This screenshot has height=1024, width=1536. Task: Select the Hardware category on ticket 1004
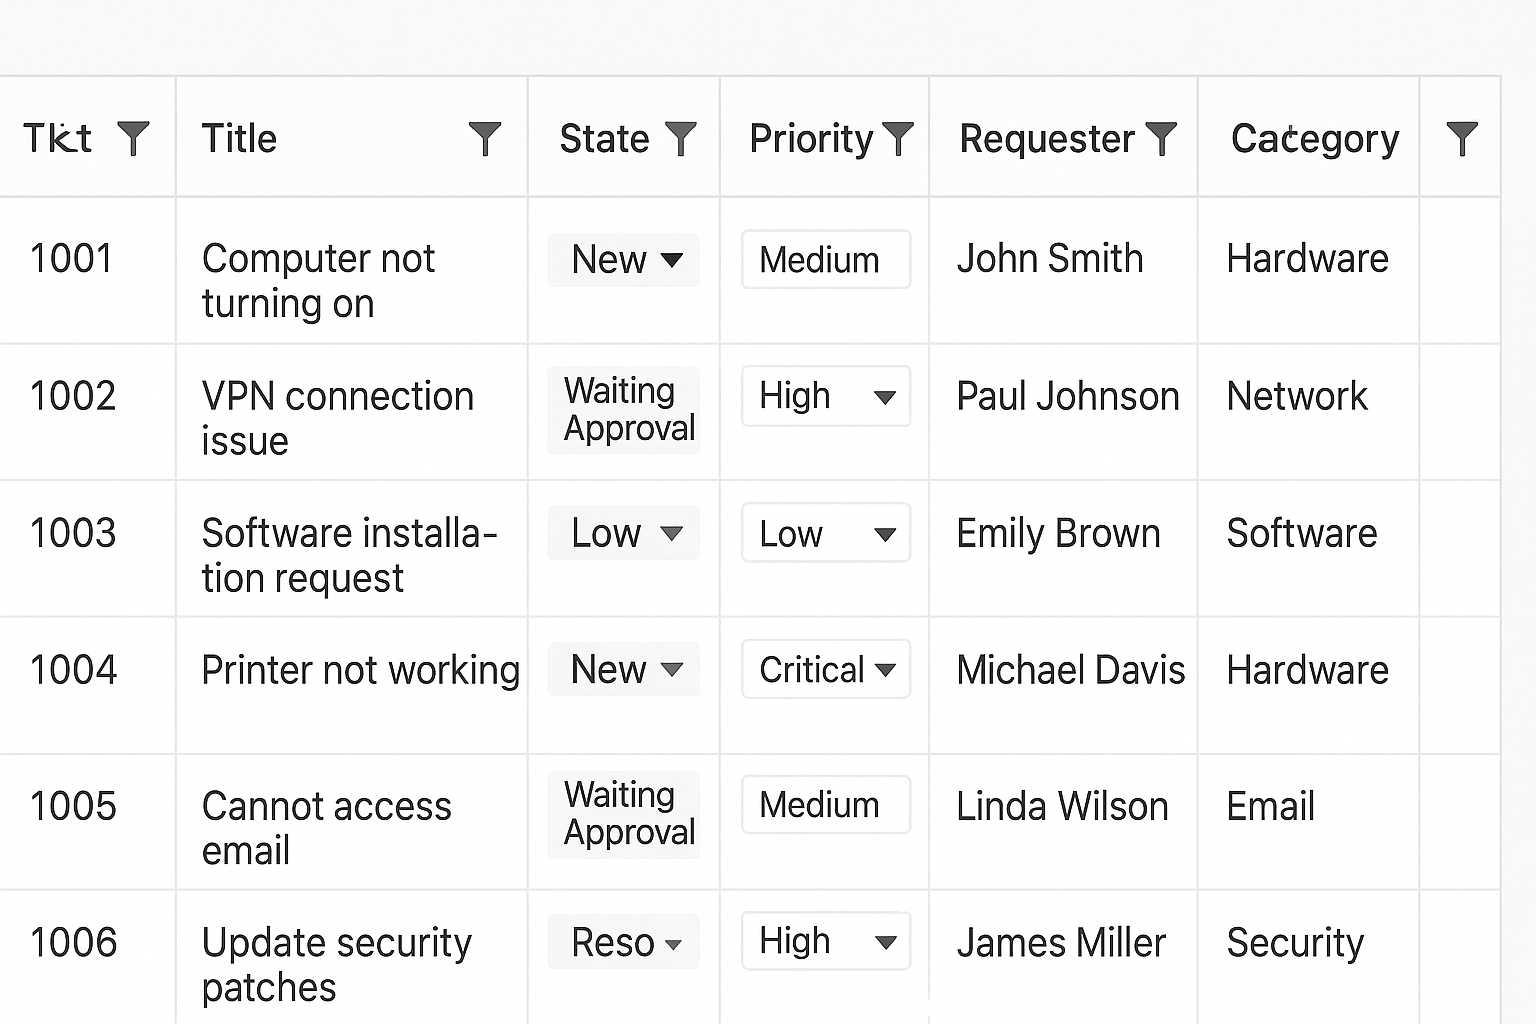[1307, 669]
